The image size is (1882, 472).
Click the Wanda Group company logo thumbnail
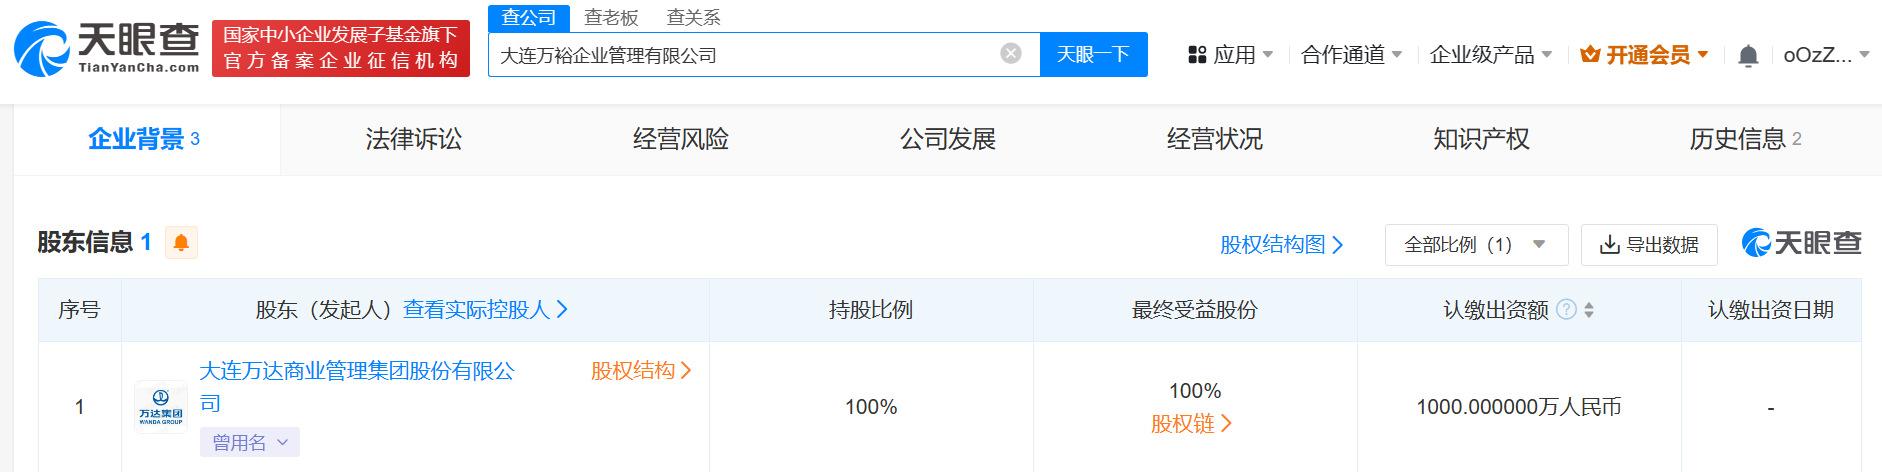pos(161,407)
